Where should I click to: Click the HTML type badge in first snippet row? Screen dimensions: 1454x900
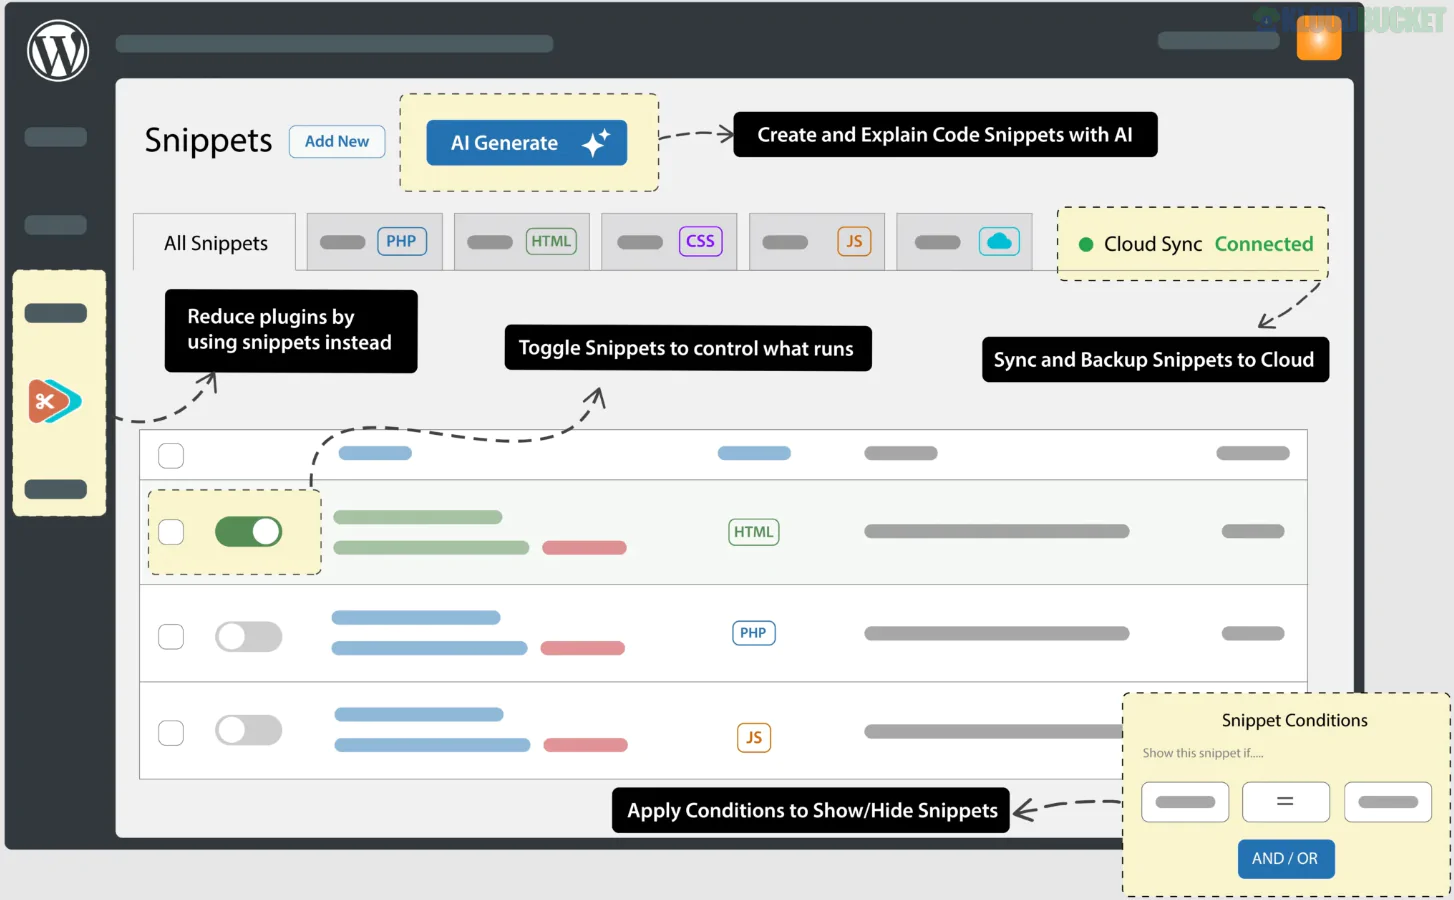click(753, 532)
